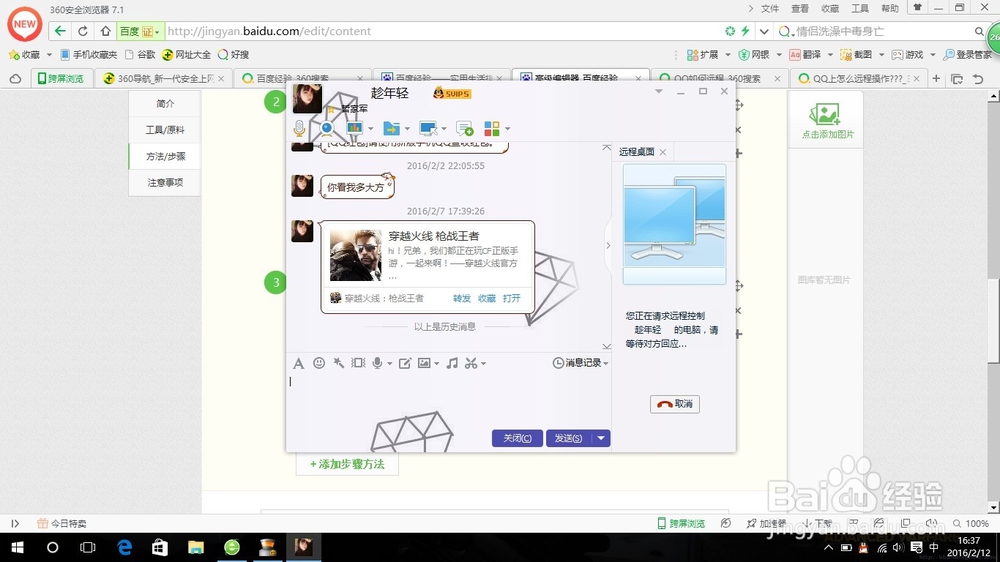Click the screenshot scissors icon
This screenshot has width=1000, height=562.
[471, 363]
